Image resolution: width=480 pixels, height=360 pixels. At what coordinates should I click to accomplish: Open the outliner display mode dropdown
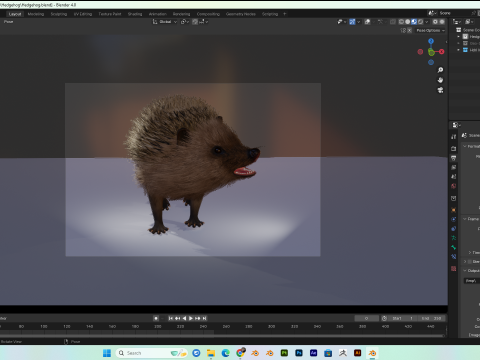(457, 22)
